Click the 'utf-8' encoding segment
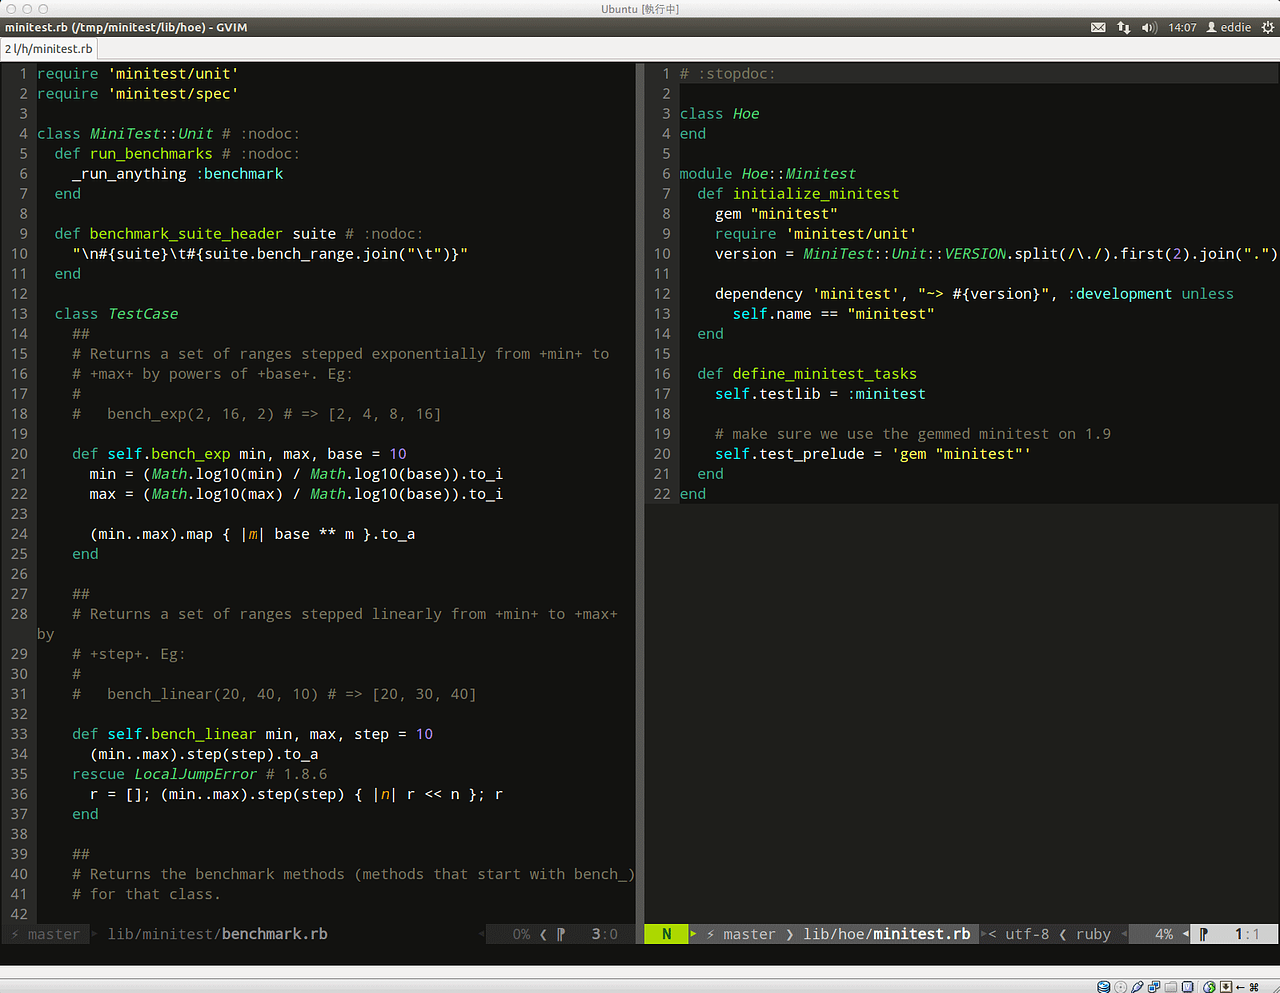The width and height of the screenshot is (1280, 993). [x=1027, y=934]
